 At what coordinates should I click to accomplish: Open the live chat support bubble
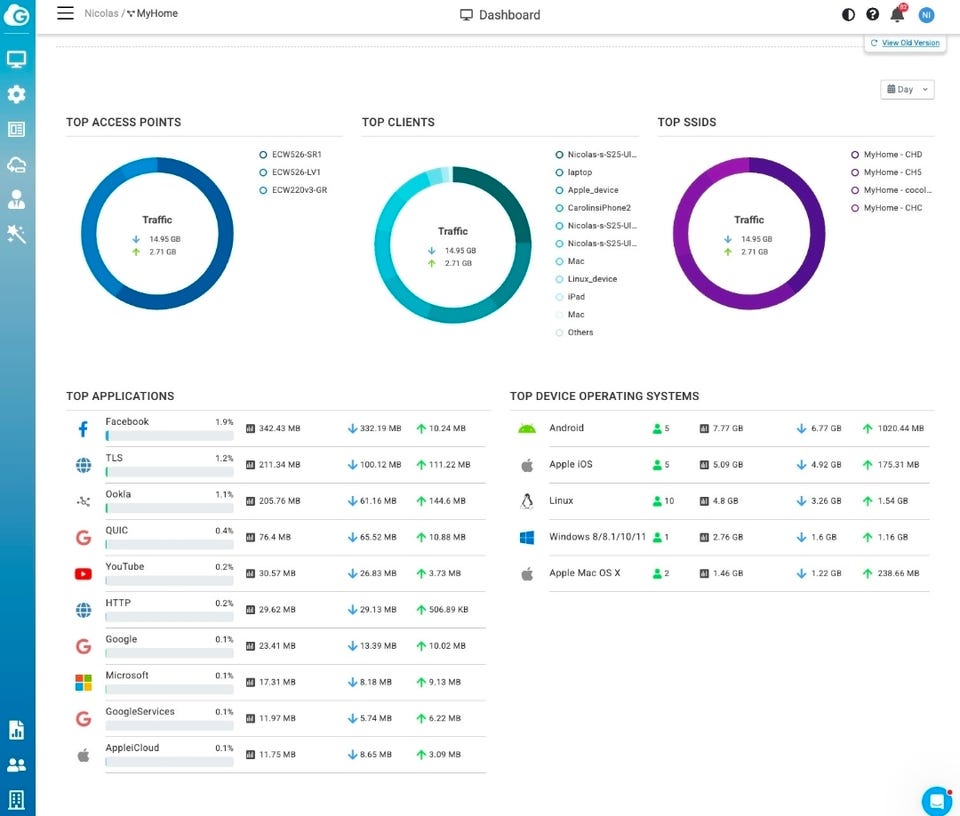[937, 800]
